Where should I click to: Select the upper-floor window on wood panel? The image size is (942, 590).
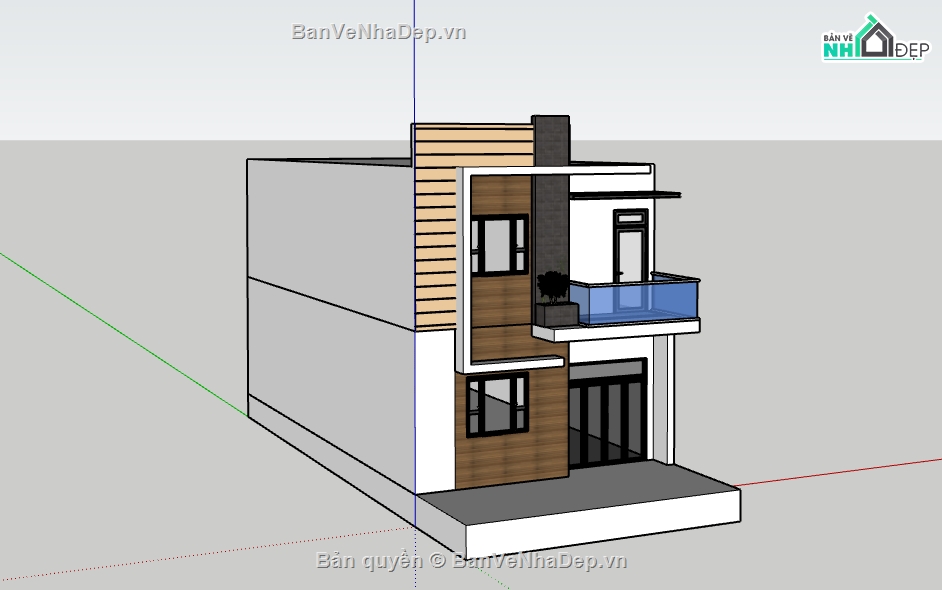499,245
